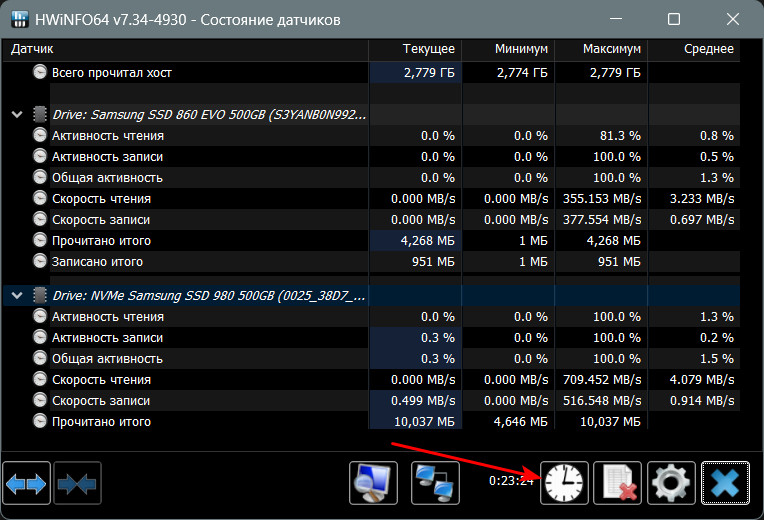
Task: Click the 951 МБ current value
Action: (x=433, y=262)
